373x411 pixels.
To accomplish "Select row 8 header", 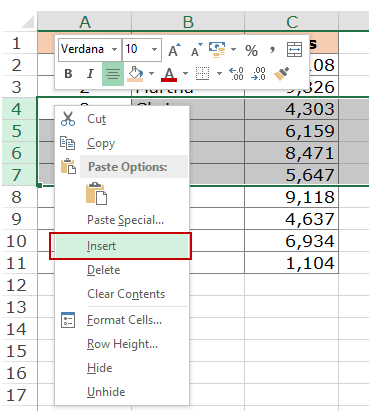I will [x=19, y=197].
